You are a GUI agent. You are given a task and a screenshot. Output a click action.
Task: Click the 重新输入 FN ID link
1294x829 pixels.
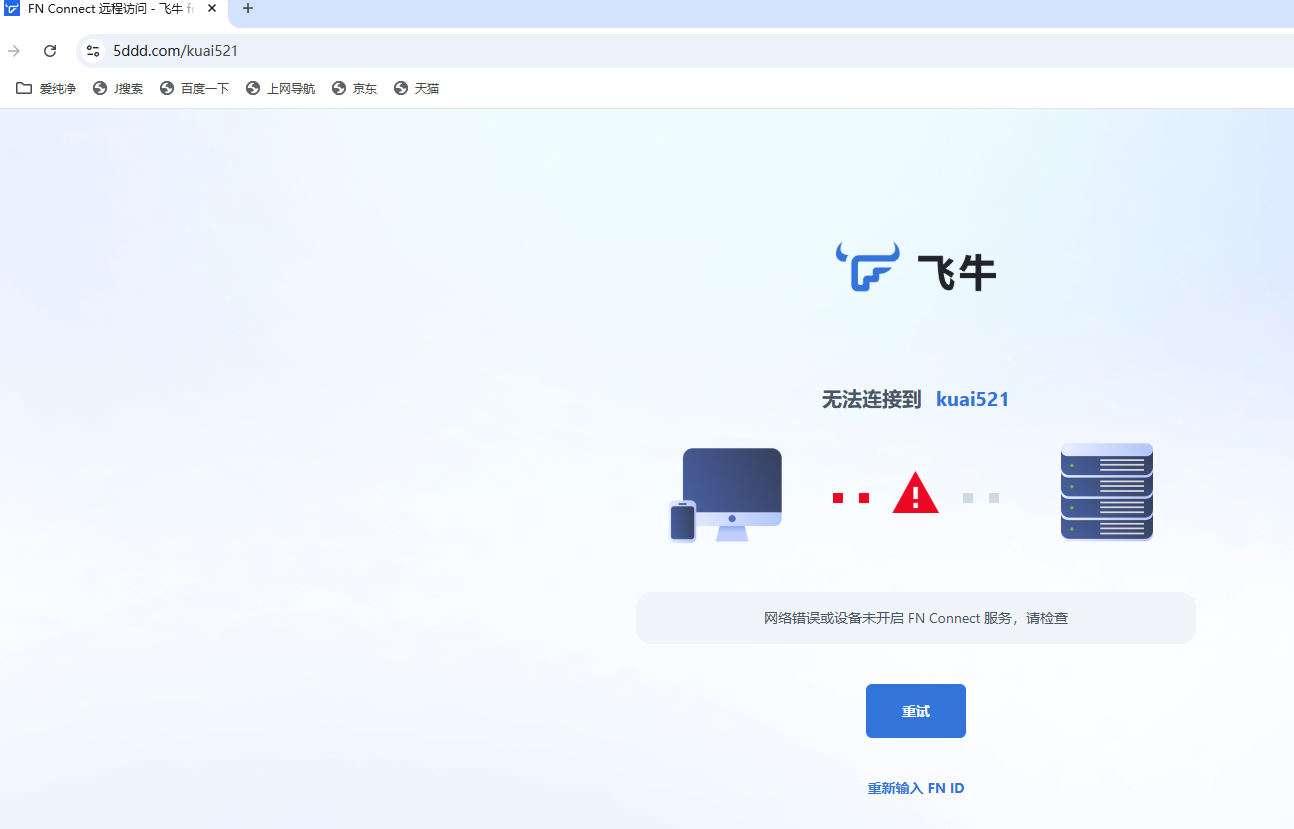tap(916, 788)
